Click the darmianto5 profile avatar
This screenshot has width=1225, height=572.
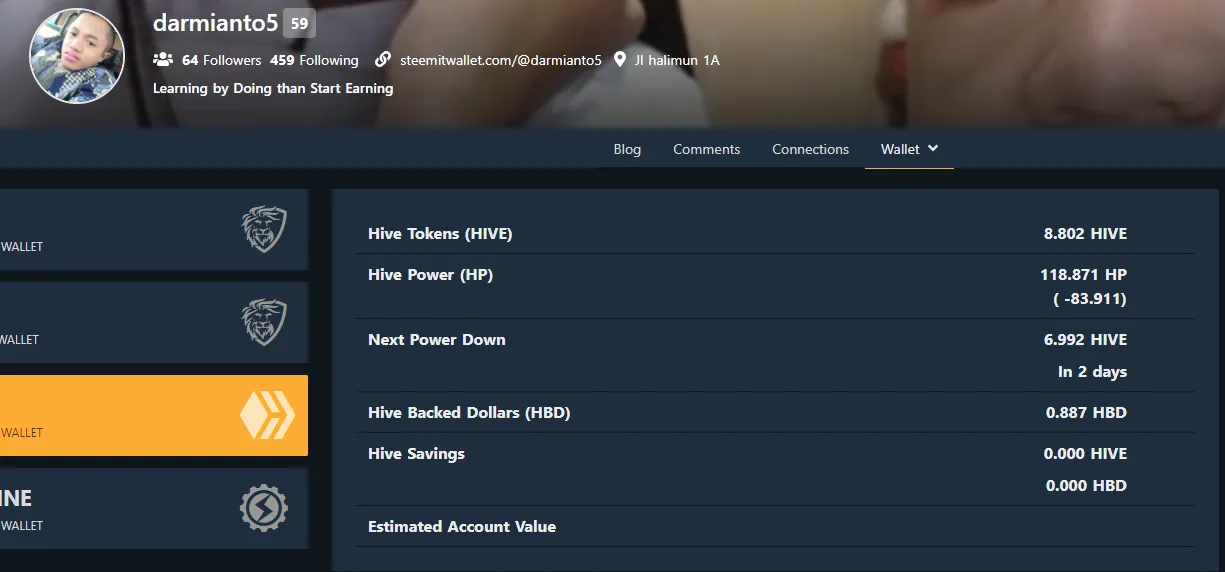77,57
